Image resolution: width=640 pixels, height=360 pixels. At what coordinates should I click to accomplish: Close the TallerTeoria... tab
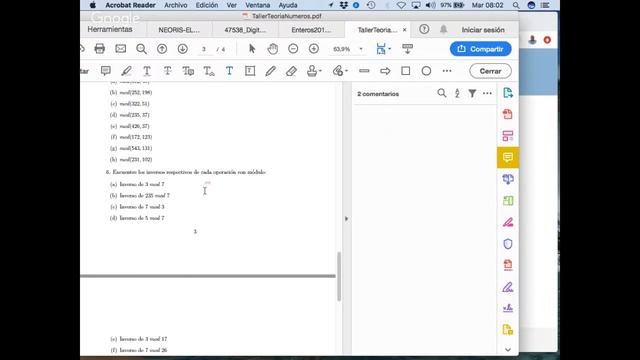(404, 30)
